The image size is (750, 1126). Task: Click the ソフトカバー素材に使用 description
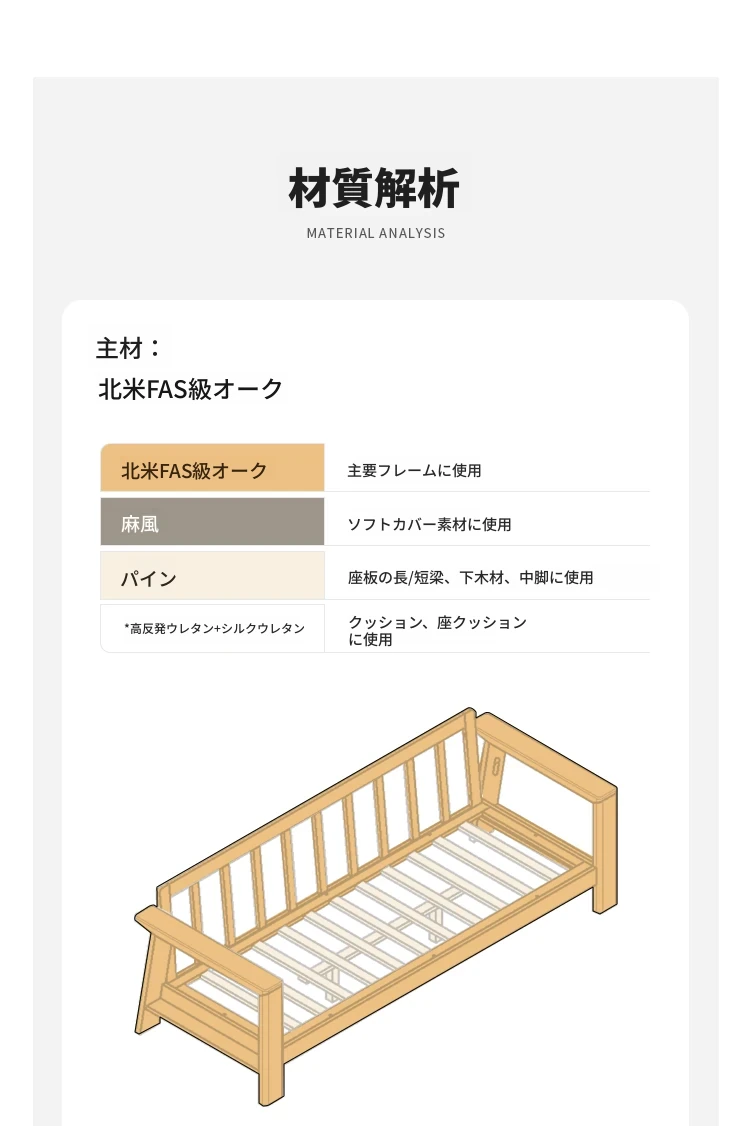430,524
